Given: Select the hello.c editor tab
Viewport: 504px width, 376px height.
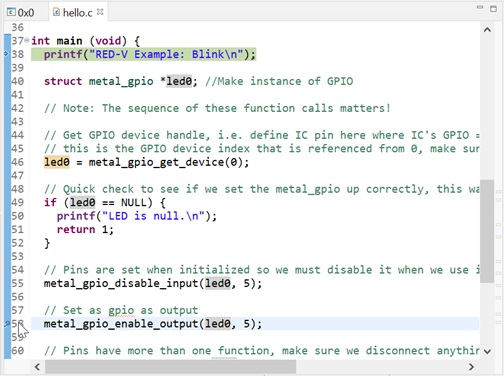Looking at the screenshot, I should 77,13.
